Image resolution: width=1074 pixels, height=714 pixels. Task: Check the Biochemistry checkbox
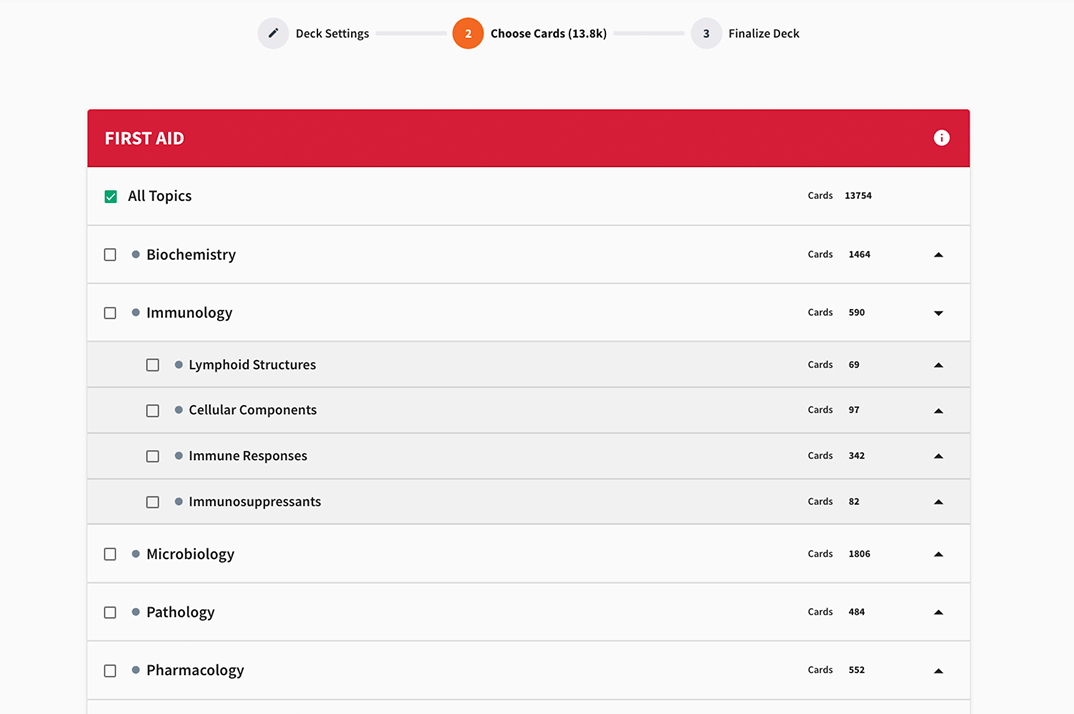coord(110,255)
